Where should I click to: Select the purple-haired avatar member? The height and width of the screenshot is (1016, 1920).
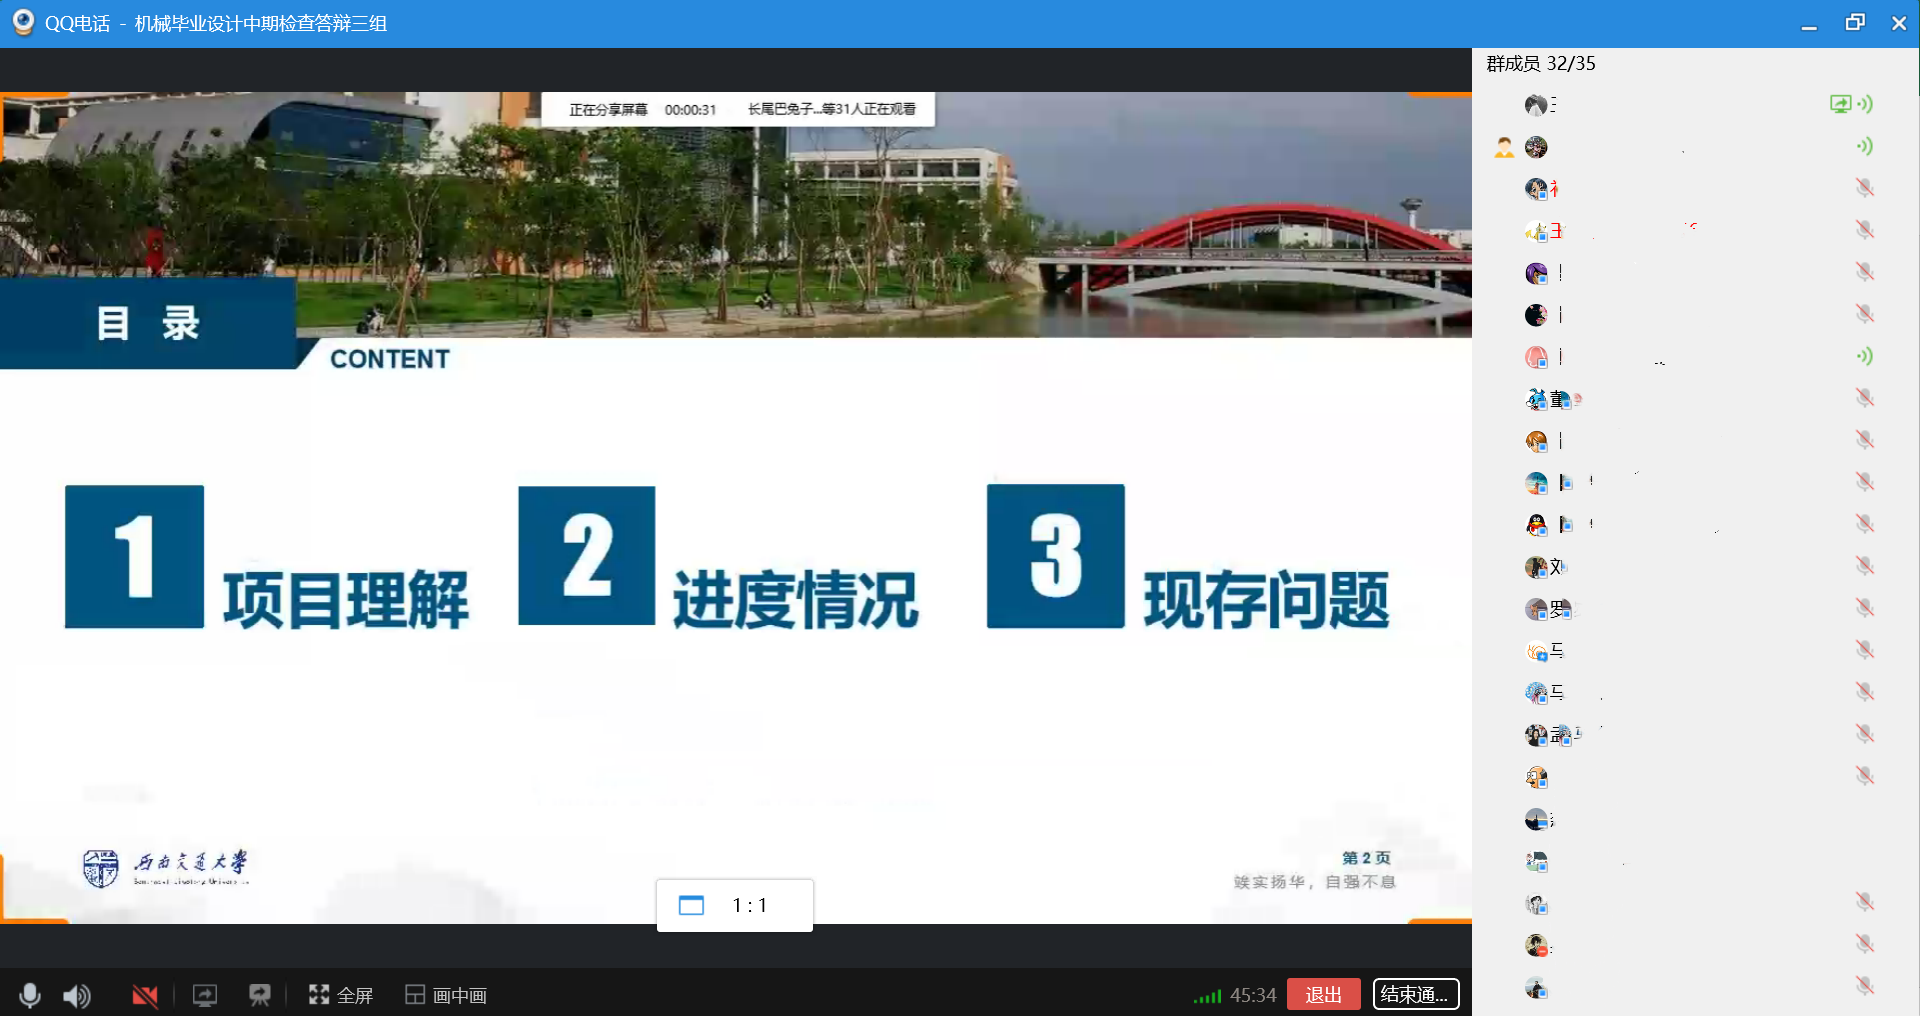(1537, 273)
